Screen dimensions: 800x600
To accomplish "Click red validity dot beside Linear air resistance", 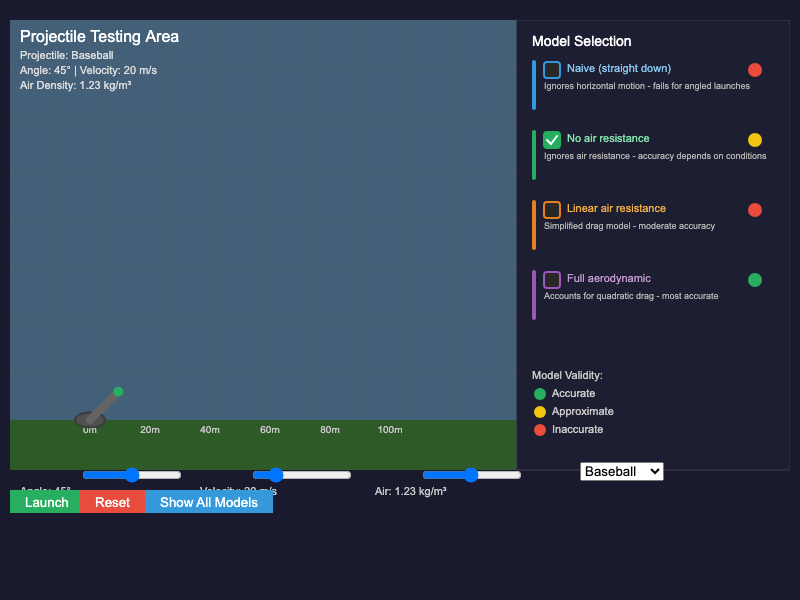I will tap(755, 210).
